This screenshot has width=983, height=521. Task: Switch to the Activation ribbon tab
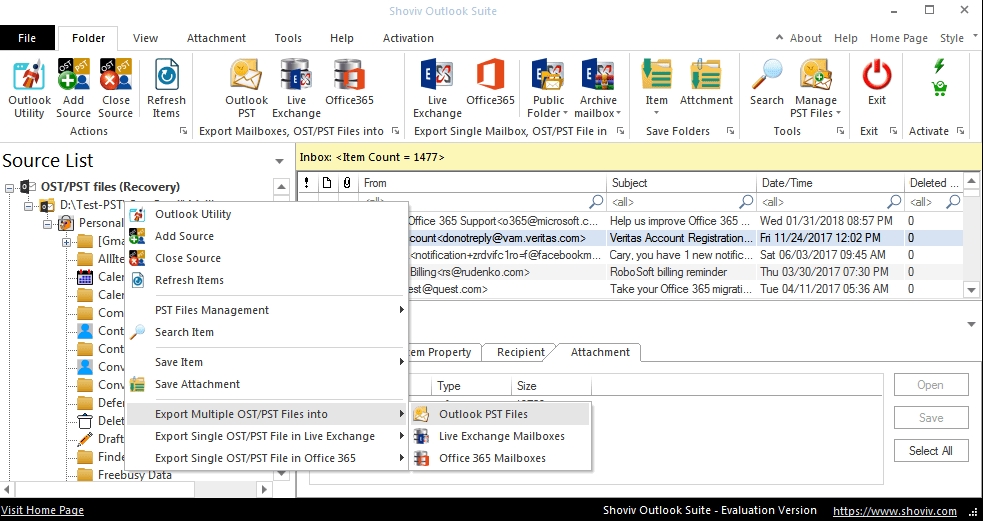click(408, 38)
